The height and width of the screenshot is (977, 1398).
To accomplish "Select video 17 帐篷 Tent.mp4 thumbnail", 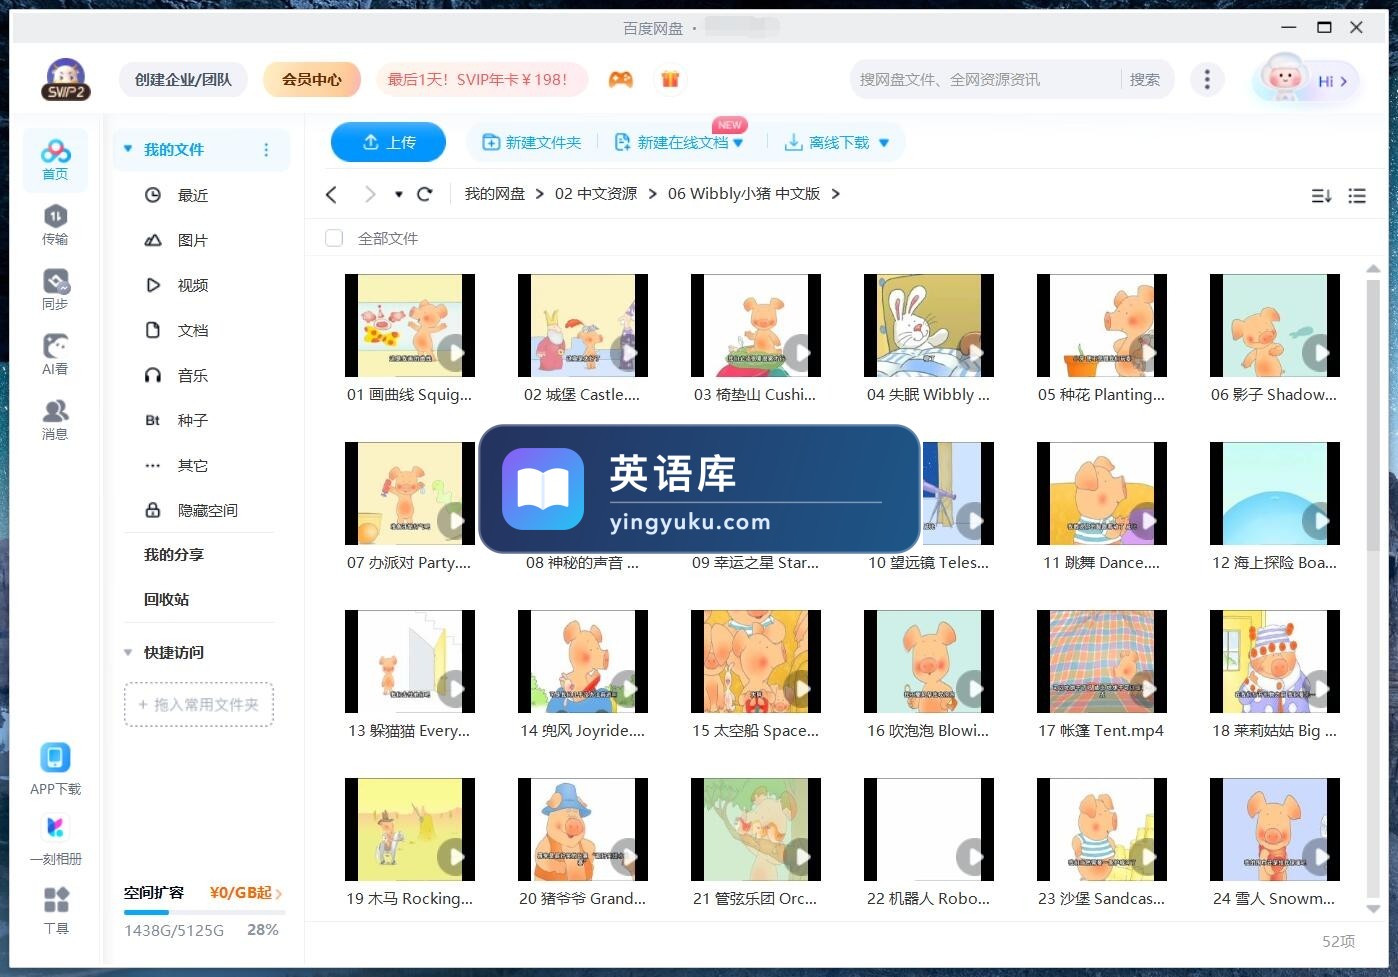I will coord(1102,661).
